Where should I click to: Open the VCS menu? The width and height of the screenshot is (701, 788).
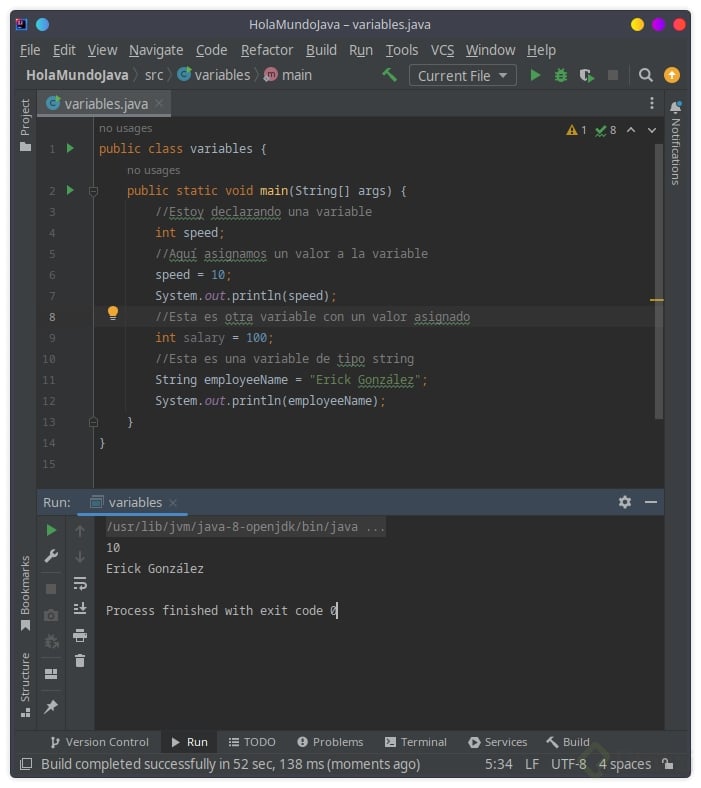[442, 50]
